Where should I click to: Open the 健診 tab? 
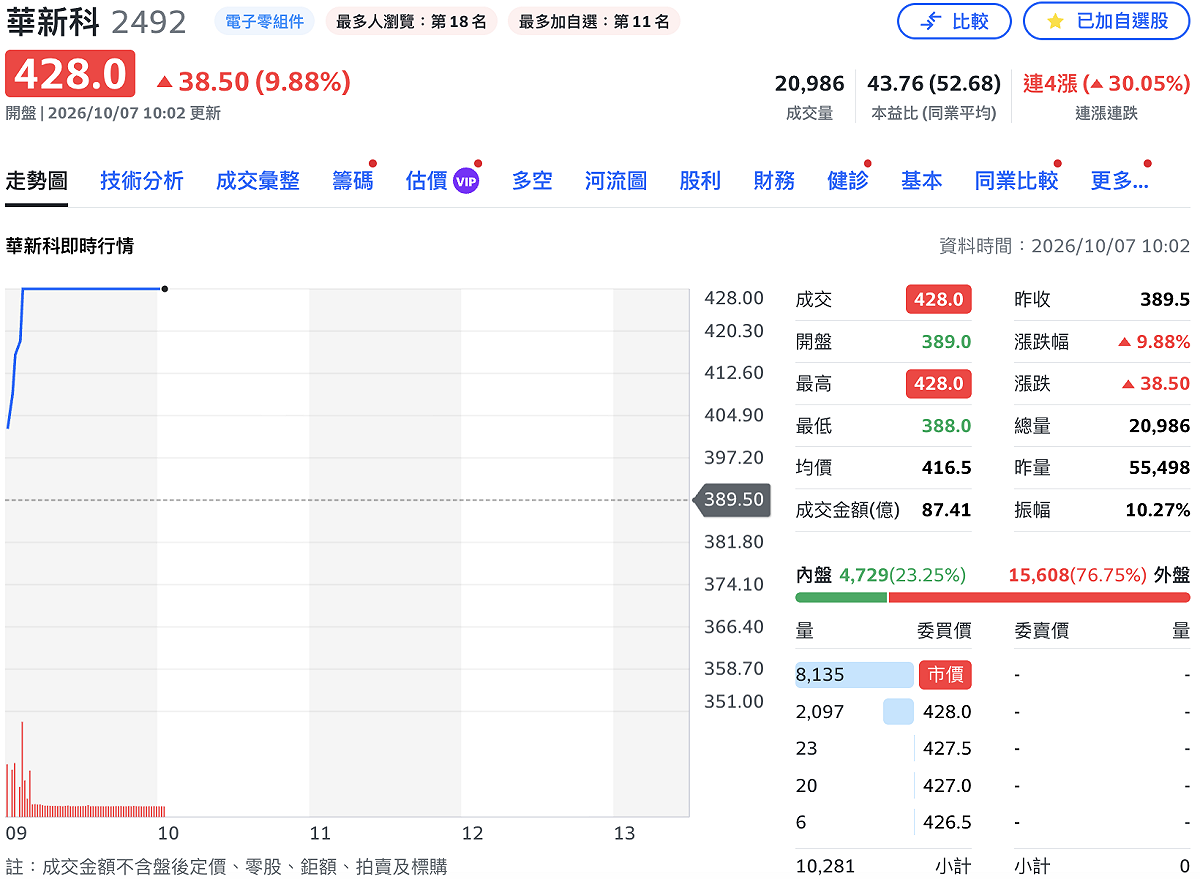(x=848, y=181)
